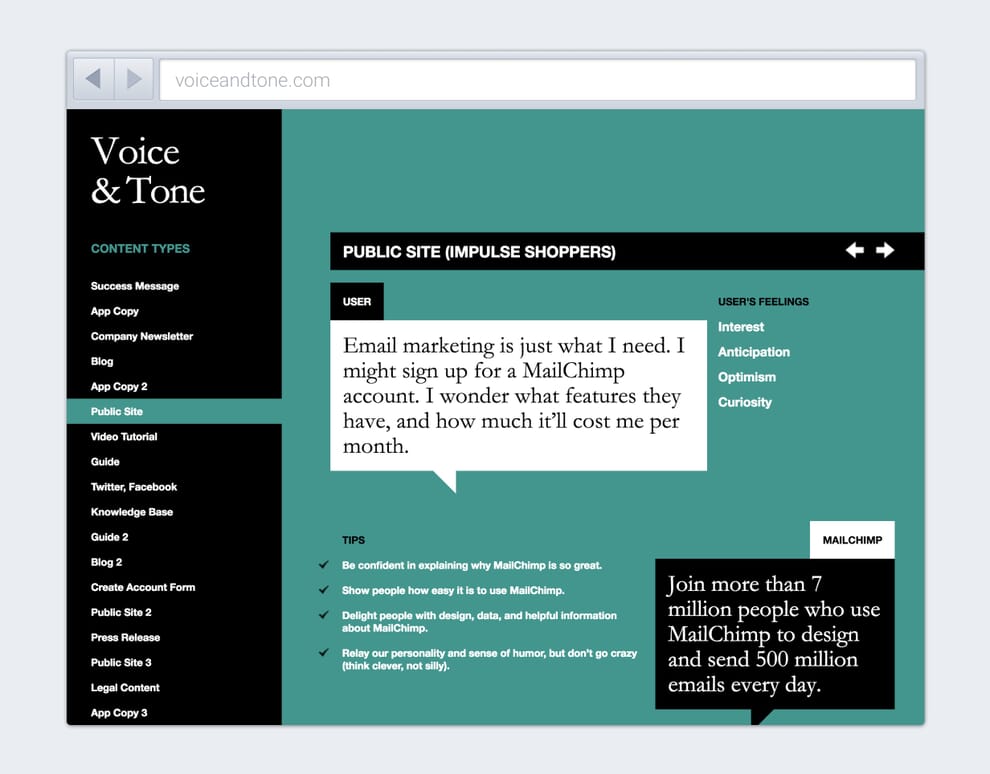Open Twitter, Facebook content type
Screen dimensions: 990x774
(134, 487)
